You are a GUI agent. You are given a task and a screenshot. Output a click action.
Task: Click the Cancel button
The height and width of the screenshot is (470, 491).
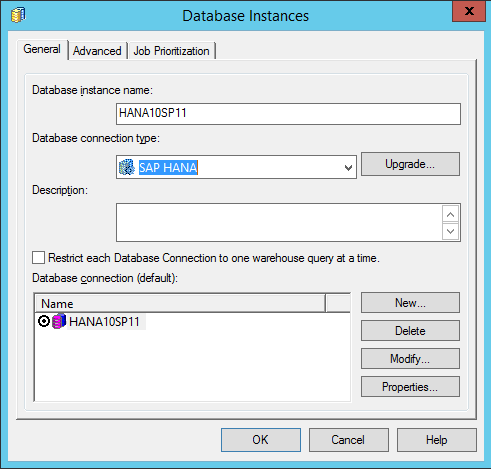coord(349,440)
